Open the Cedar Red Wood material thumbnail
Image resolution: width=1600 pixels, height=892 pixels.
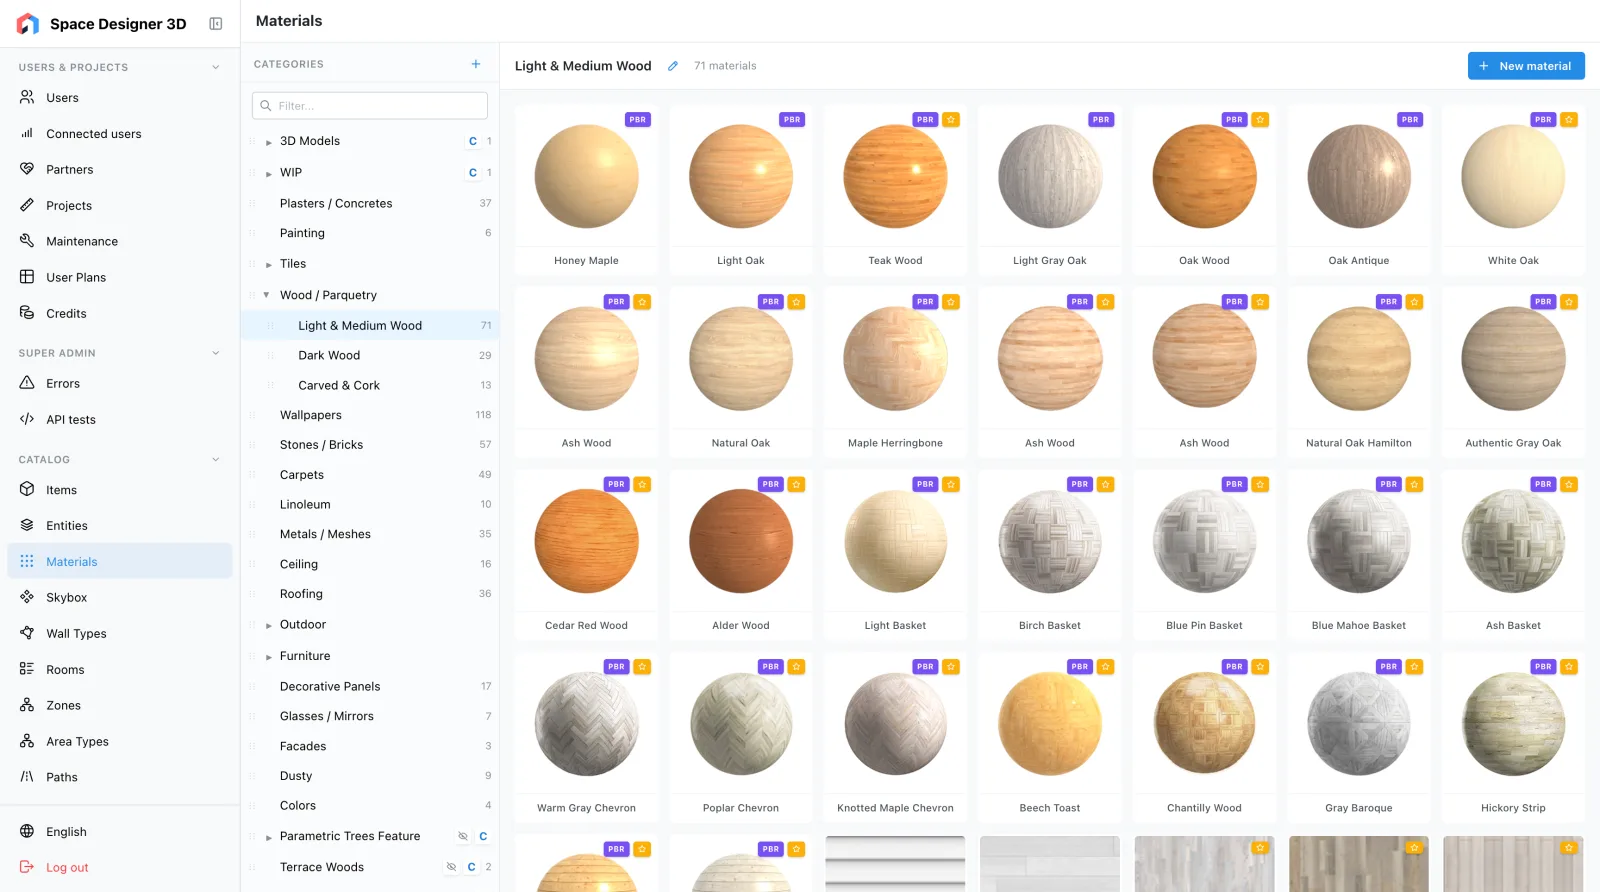point(587,541)
